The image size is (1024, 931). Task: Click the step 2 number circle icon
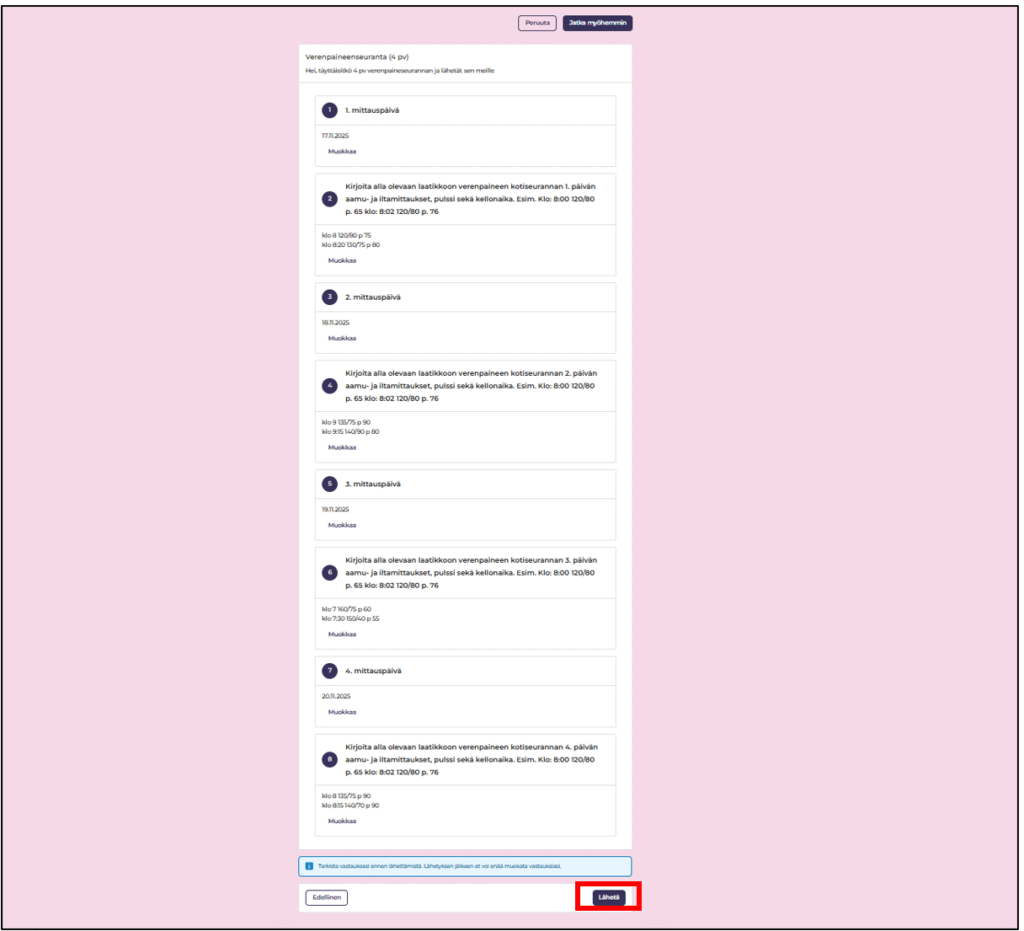pos(330,198)
